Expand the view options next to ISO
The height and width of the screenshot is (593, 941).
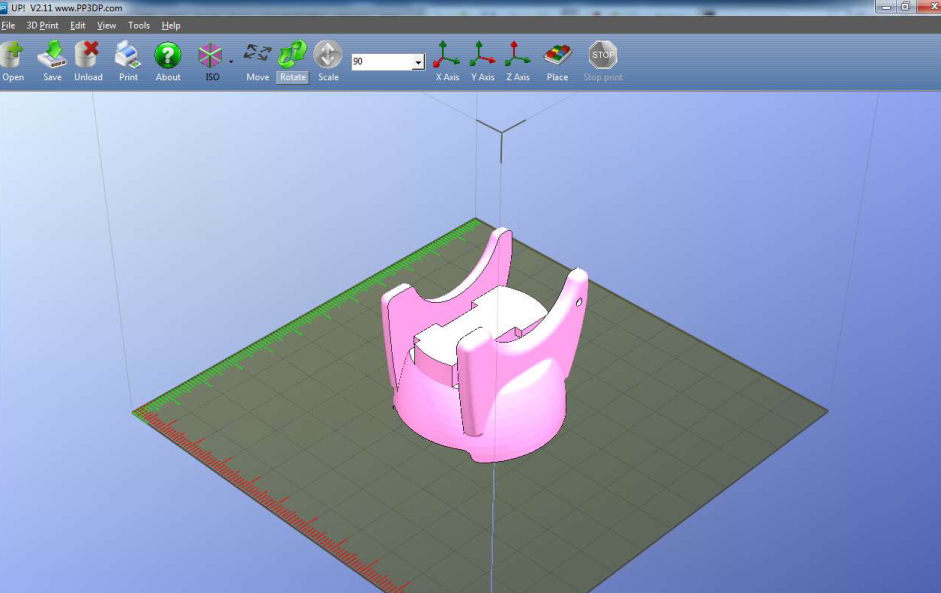(x=230, y=62)
